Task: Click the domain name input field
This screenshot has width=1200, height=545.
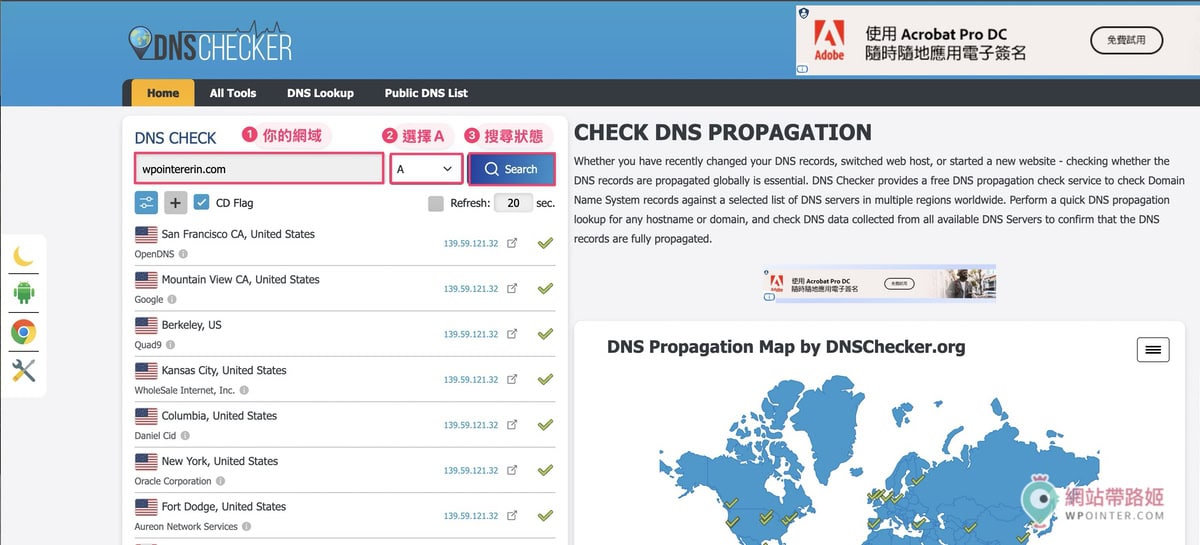Action: tap(259, 169)
